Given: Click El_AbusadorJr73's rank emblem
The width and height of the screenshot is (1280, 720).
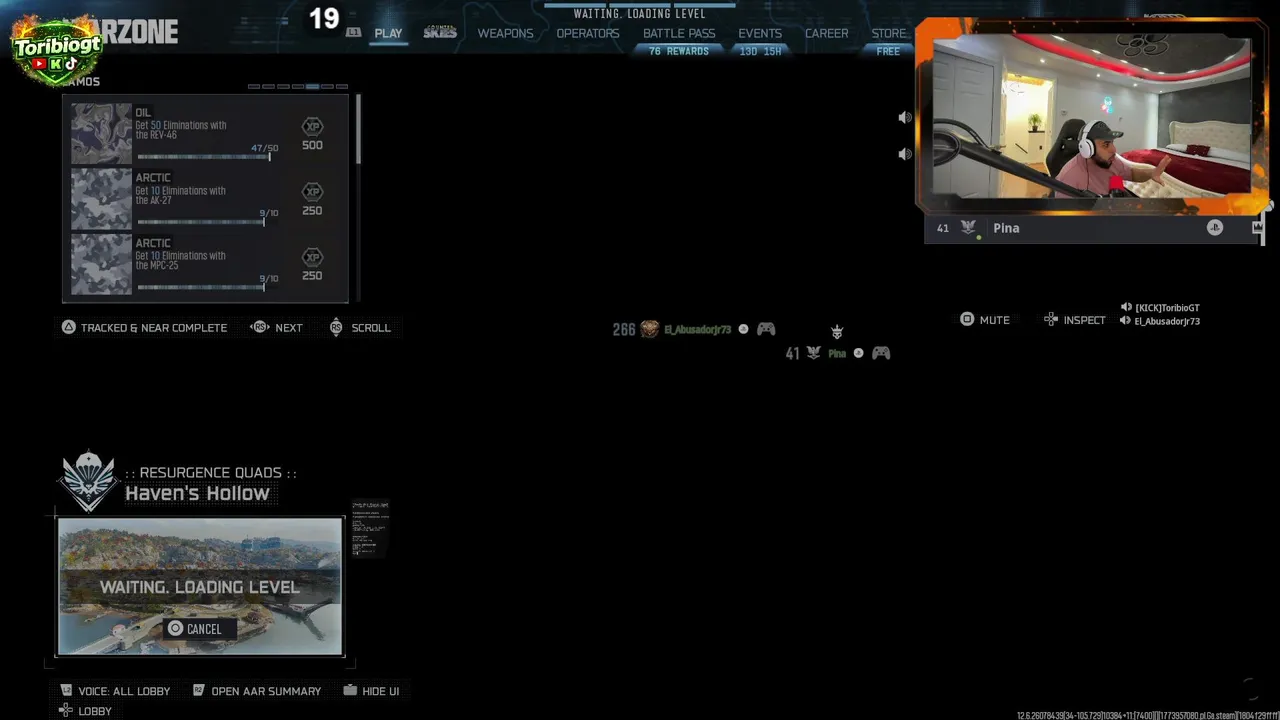Looking at the screenshot, I should [x=649, y=329].
